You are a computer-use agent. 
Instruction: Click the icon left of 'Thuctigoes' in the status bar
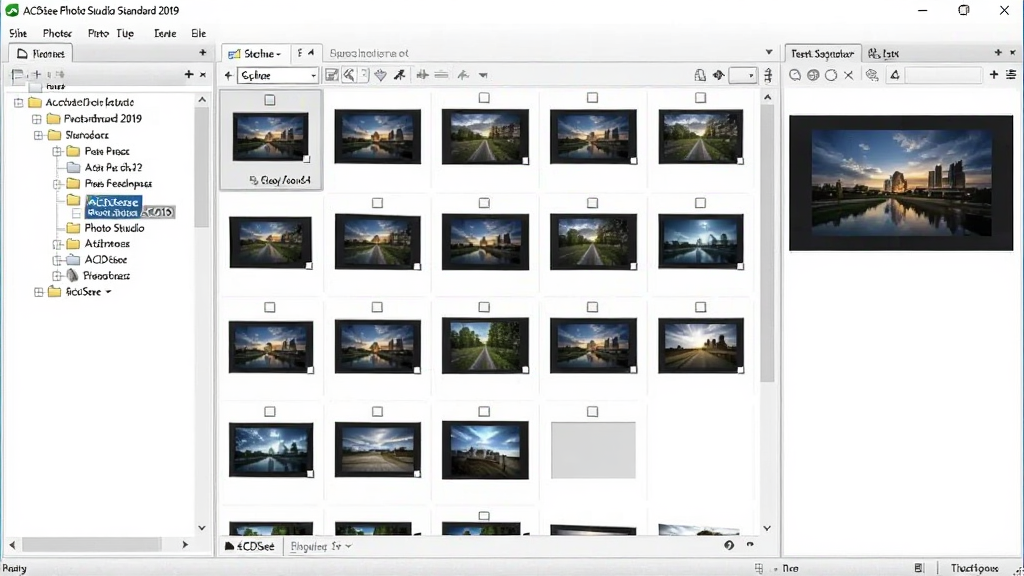click(x=919, y=568)
